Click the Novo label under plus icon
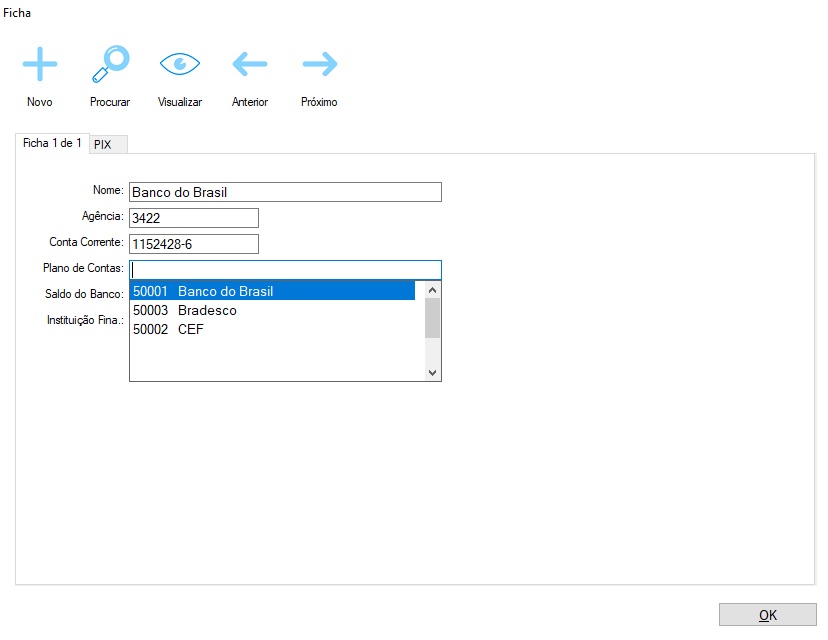828x640 pixels. pos(40,102)
